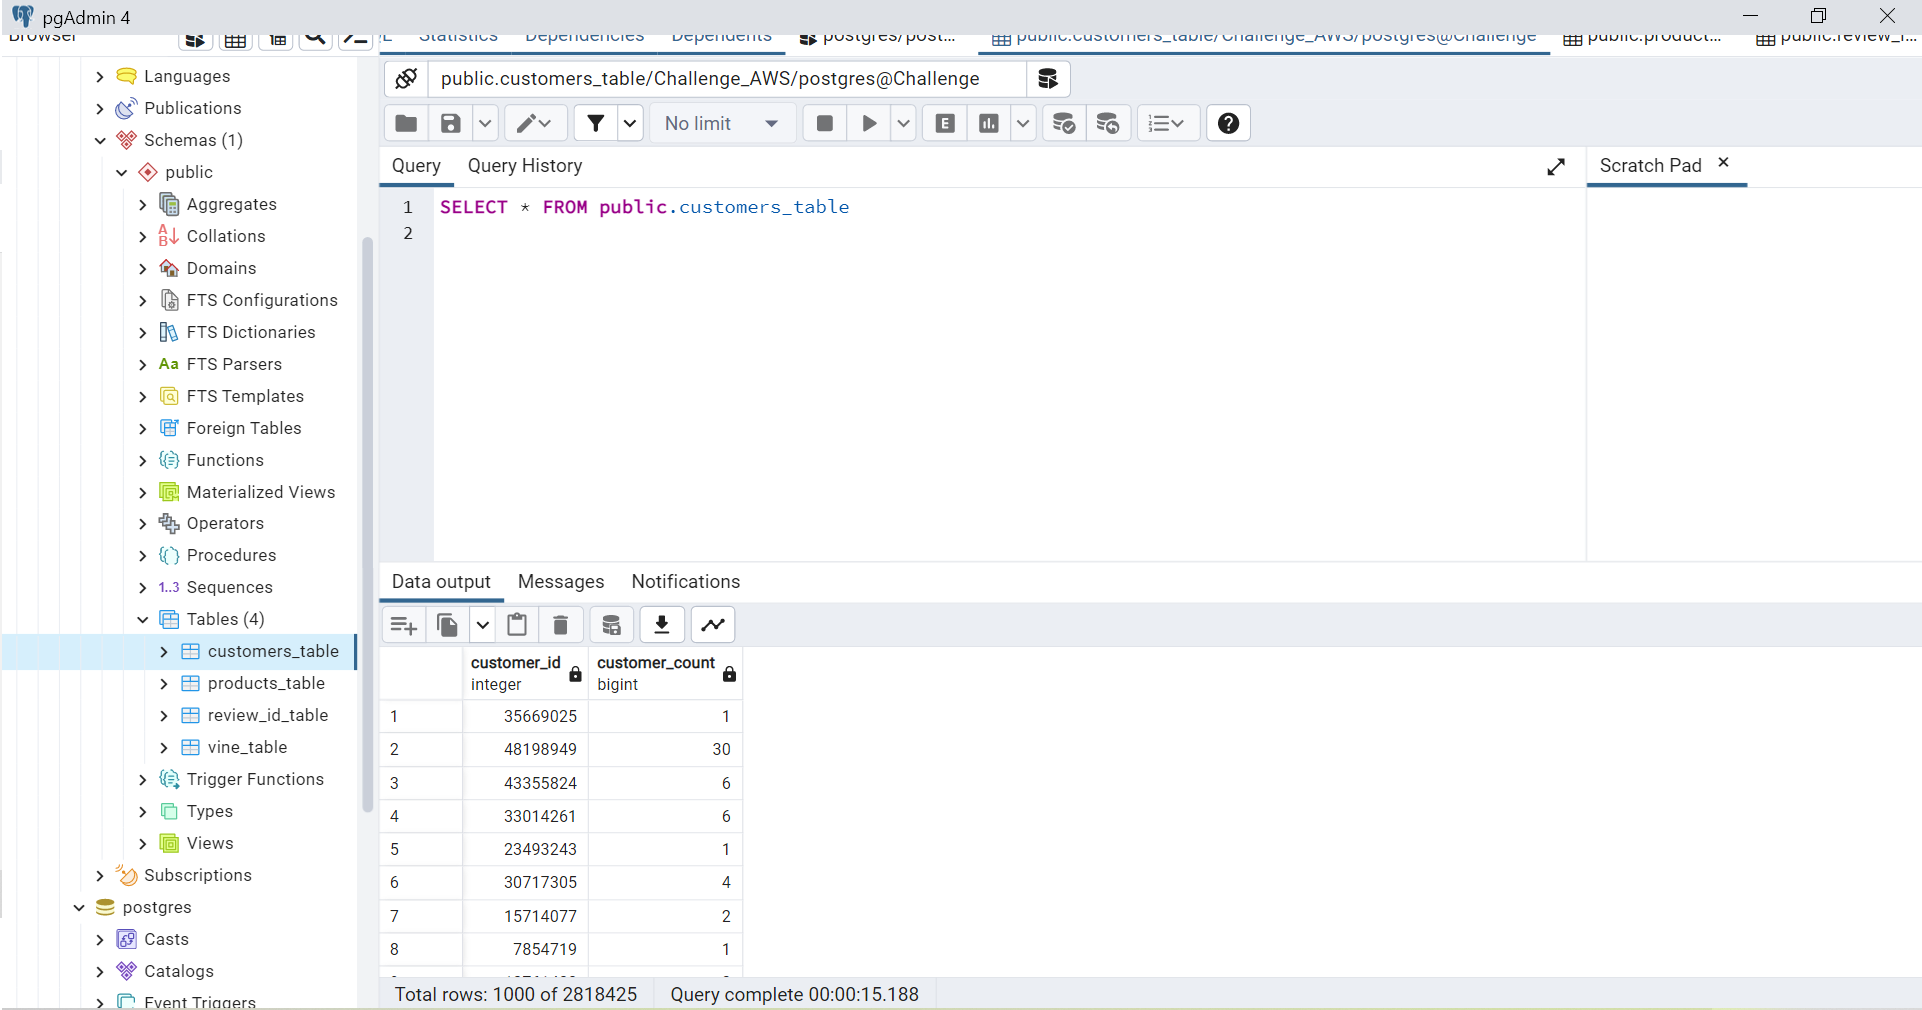Image resolution: width=1922 pixels, height=1010 pixels.
Task: Toggle the filter on query results
Action: pyautogui.click(x=596, y=123)
